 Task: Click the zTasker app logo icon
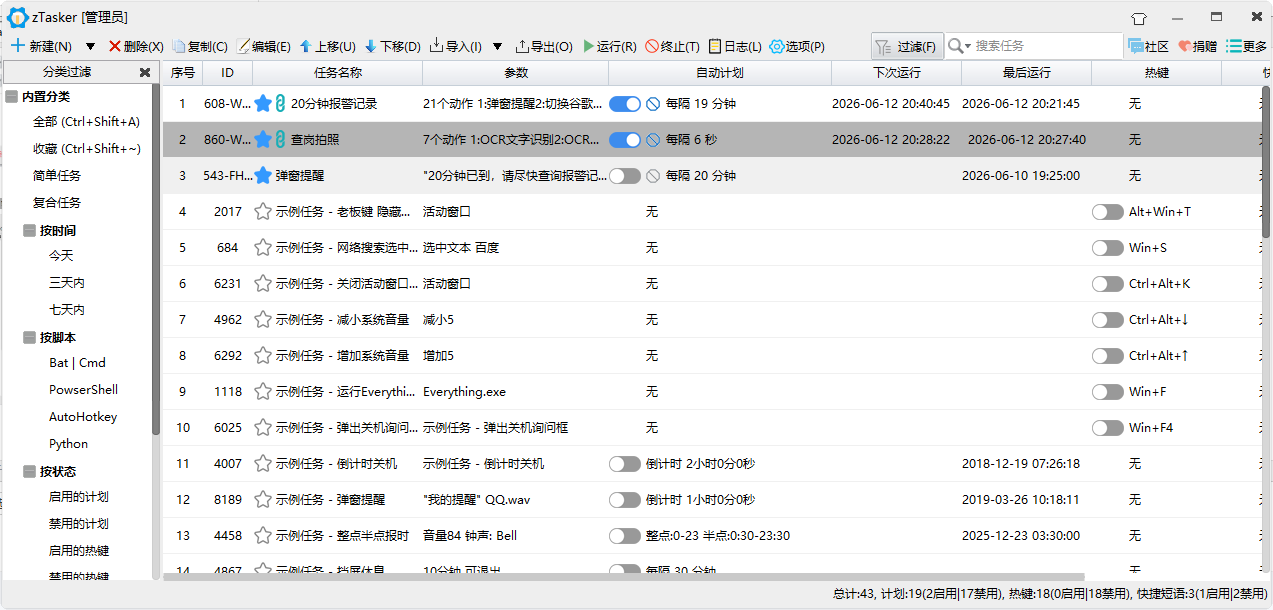[17, 17]
